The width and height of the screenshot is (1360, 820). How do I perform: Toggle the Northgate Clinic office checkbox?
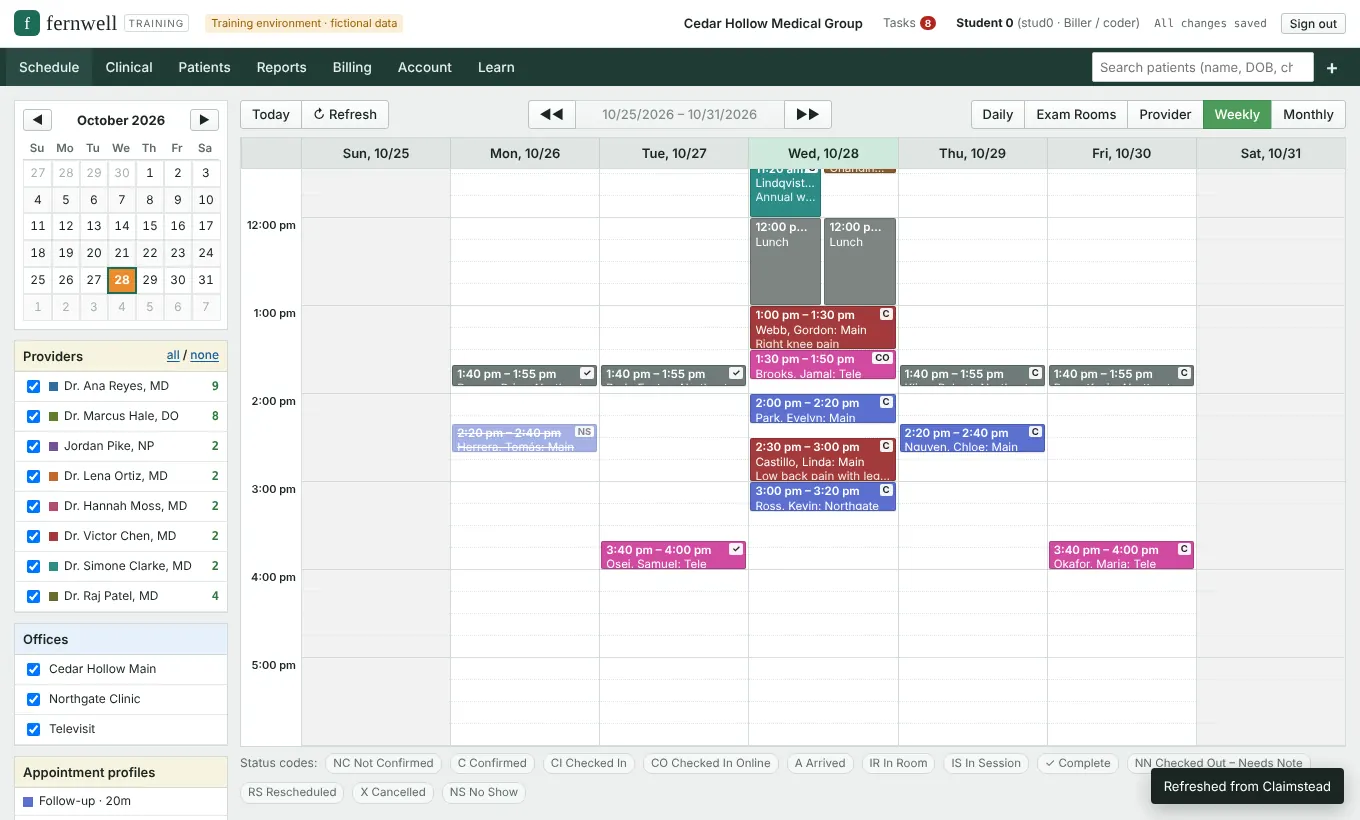click(x=34, y=699)
